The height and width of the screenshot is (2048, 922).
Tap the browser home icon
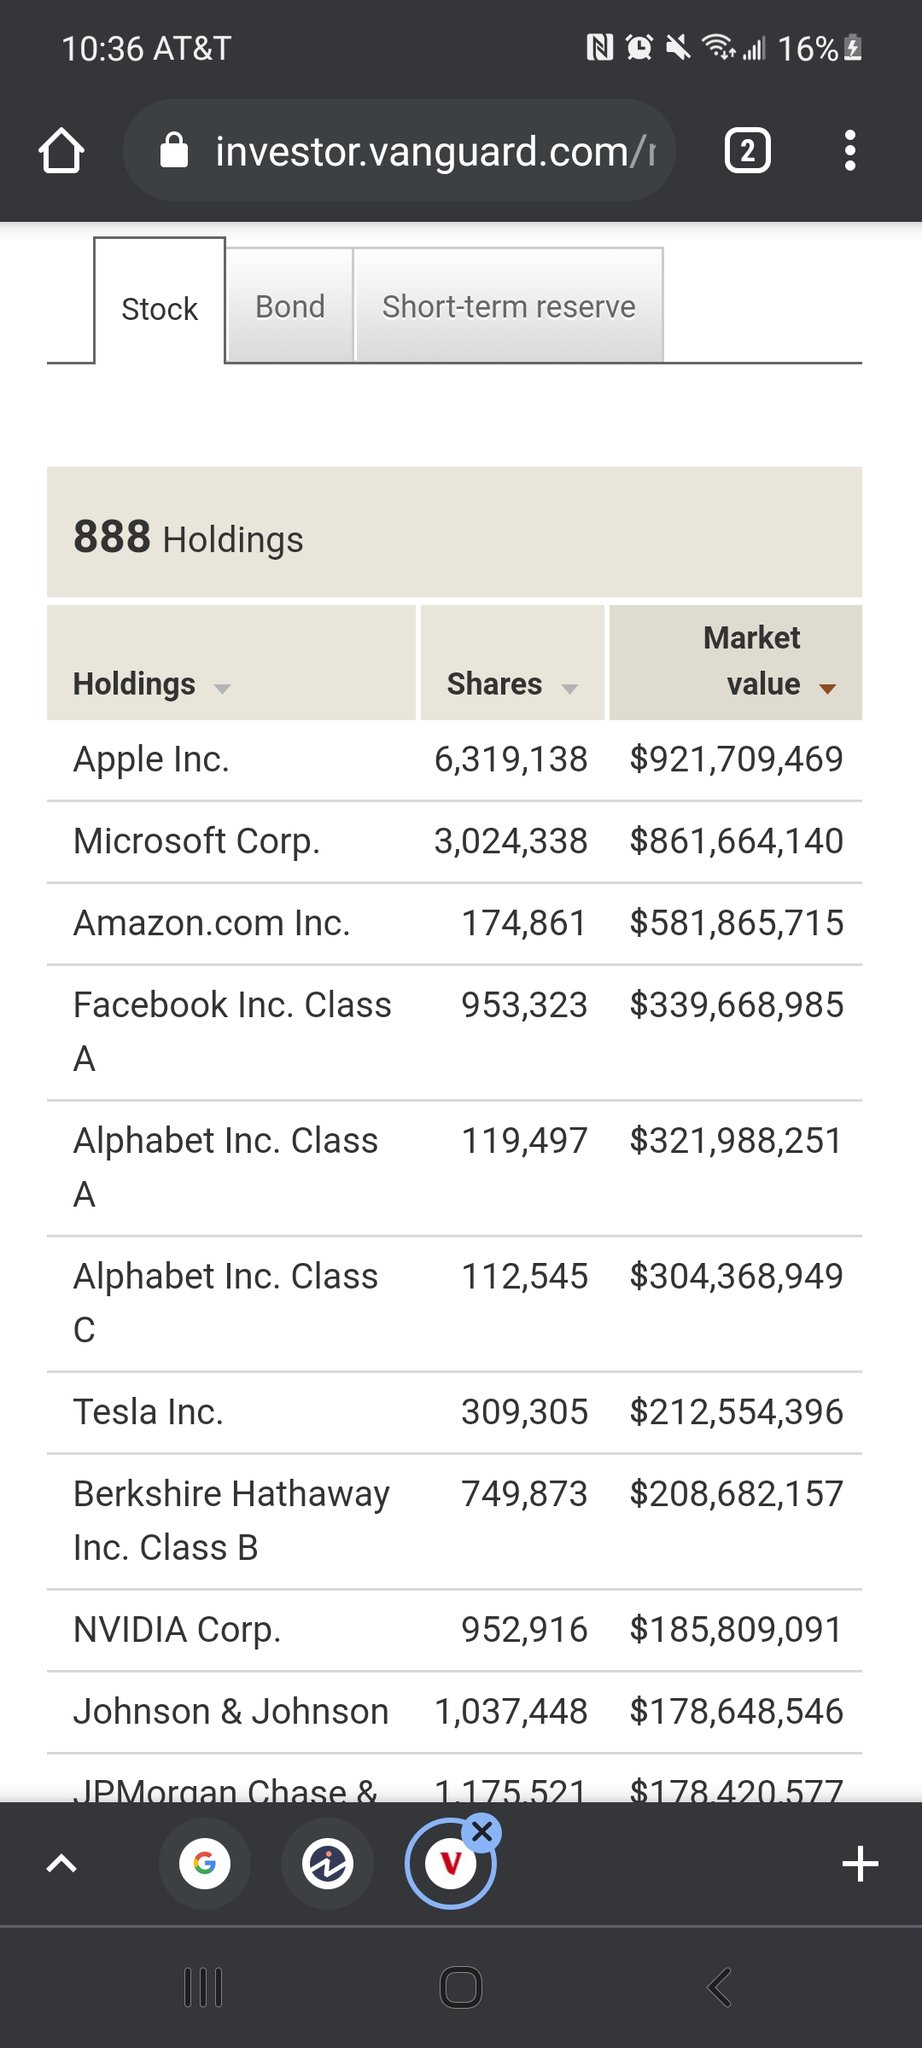(x=61, y=151)
